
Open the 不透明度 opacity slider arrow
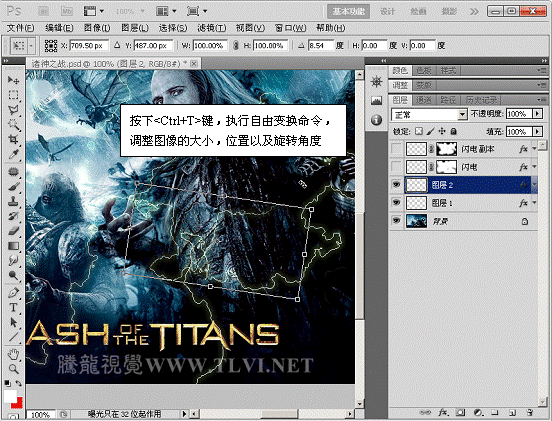coord(537,114)
